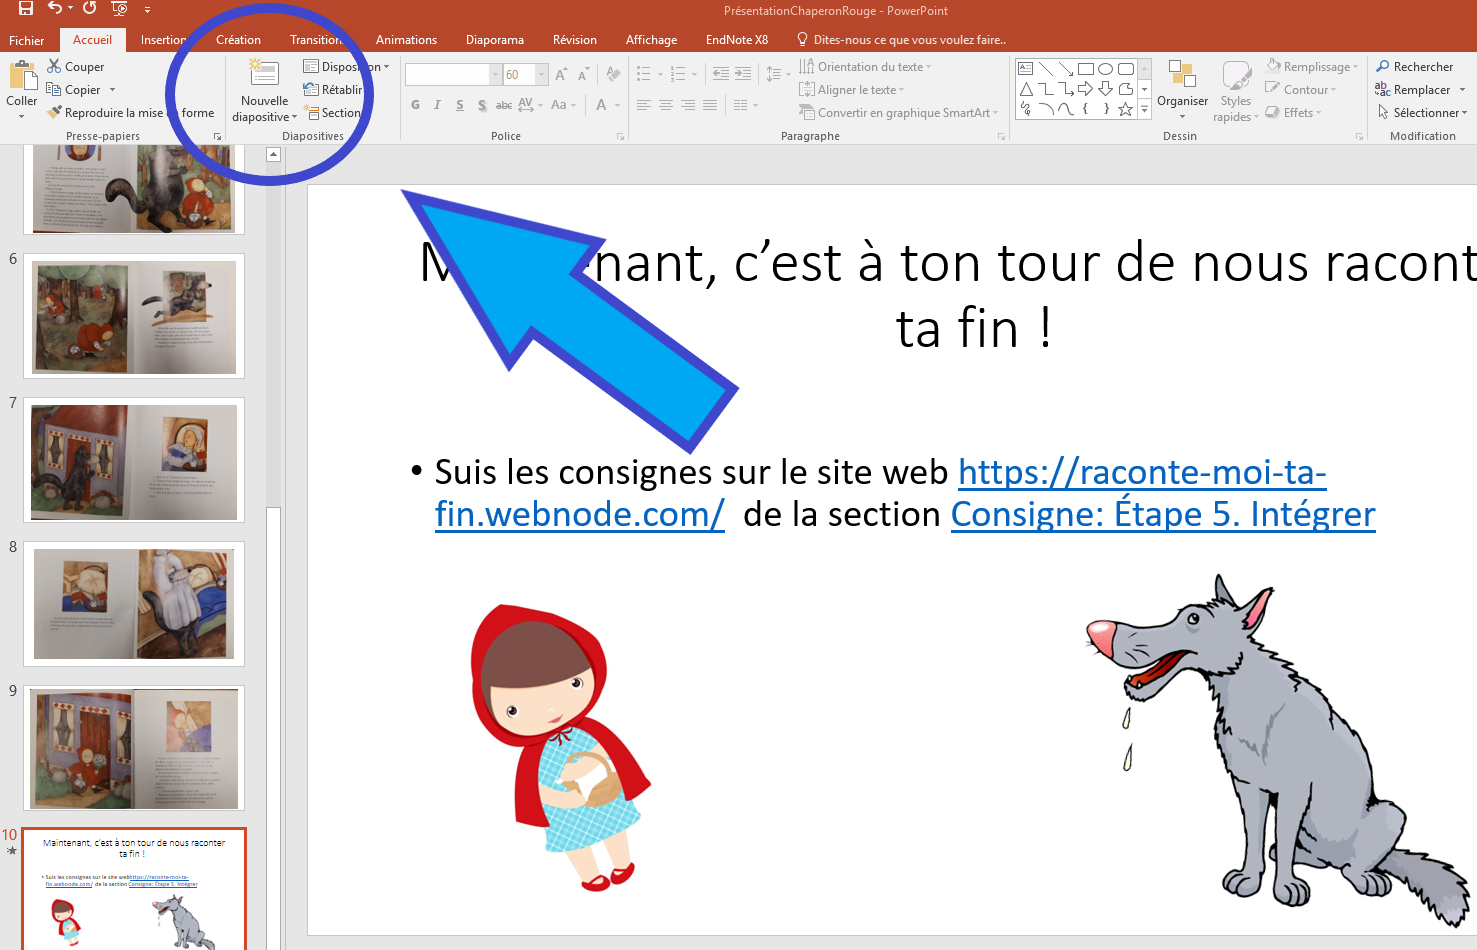This screenshot has width=1477, height=950.
Task: Open the Contour outline dropdown
Action: click(1301, 90)
